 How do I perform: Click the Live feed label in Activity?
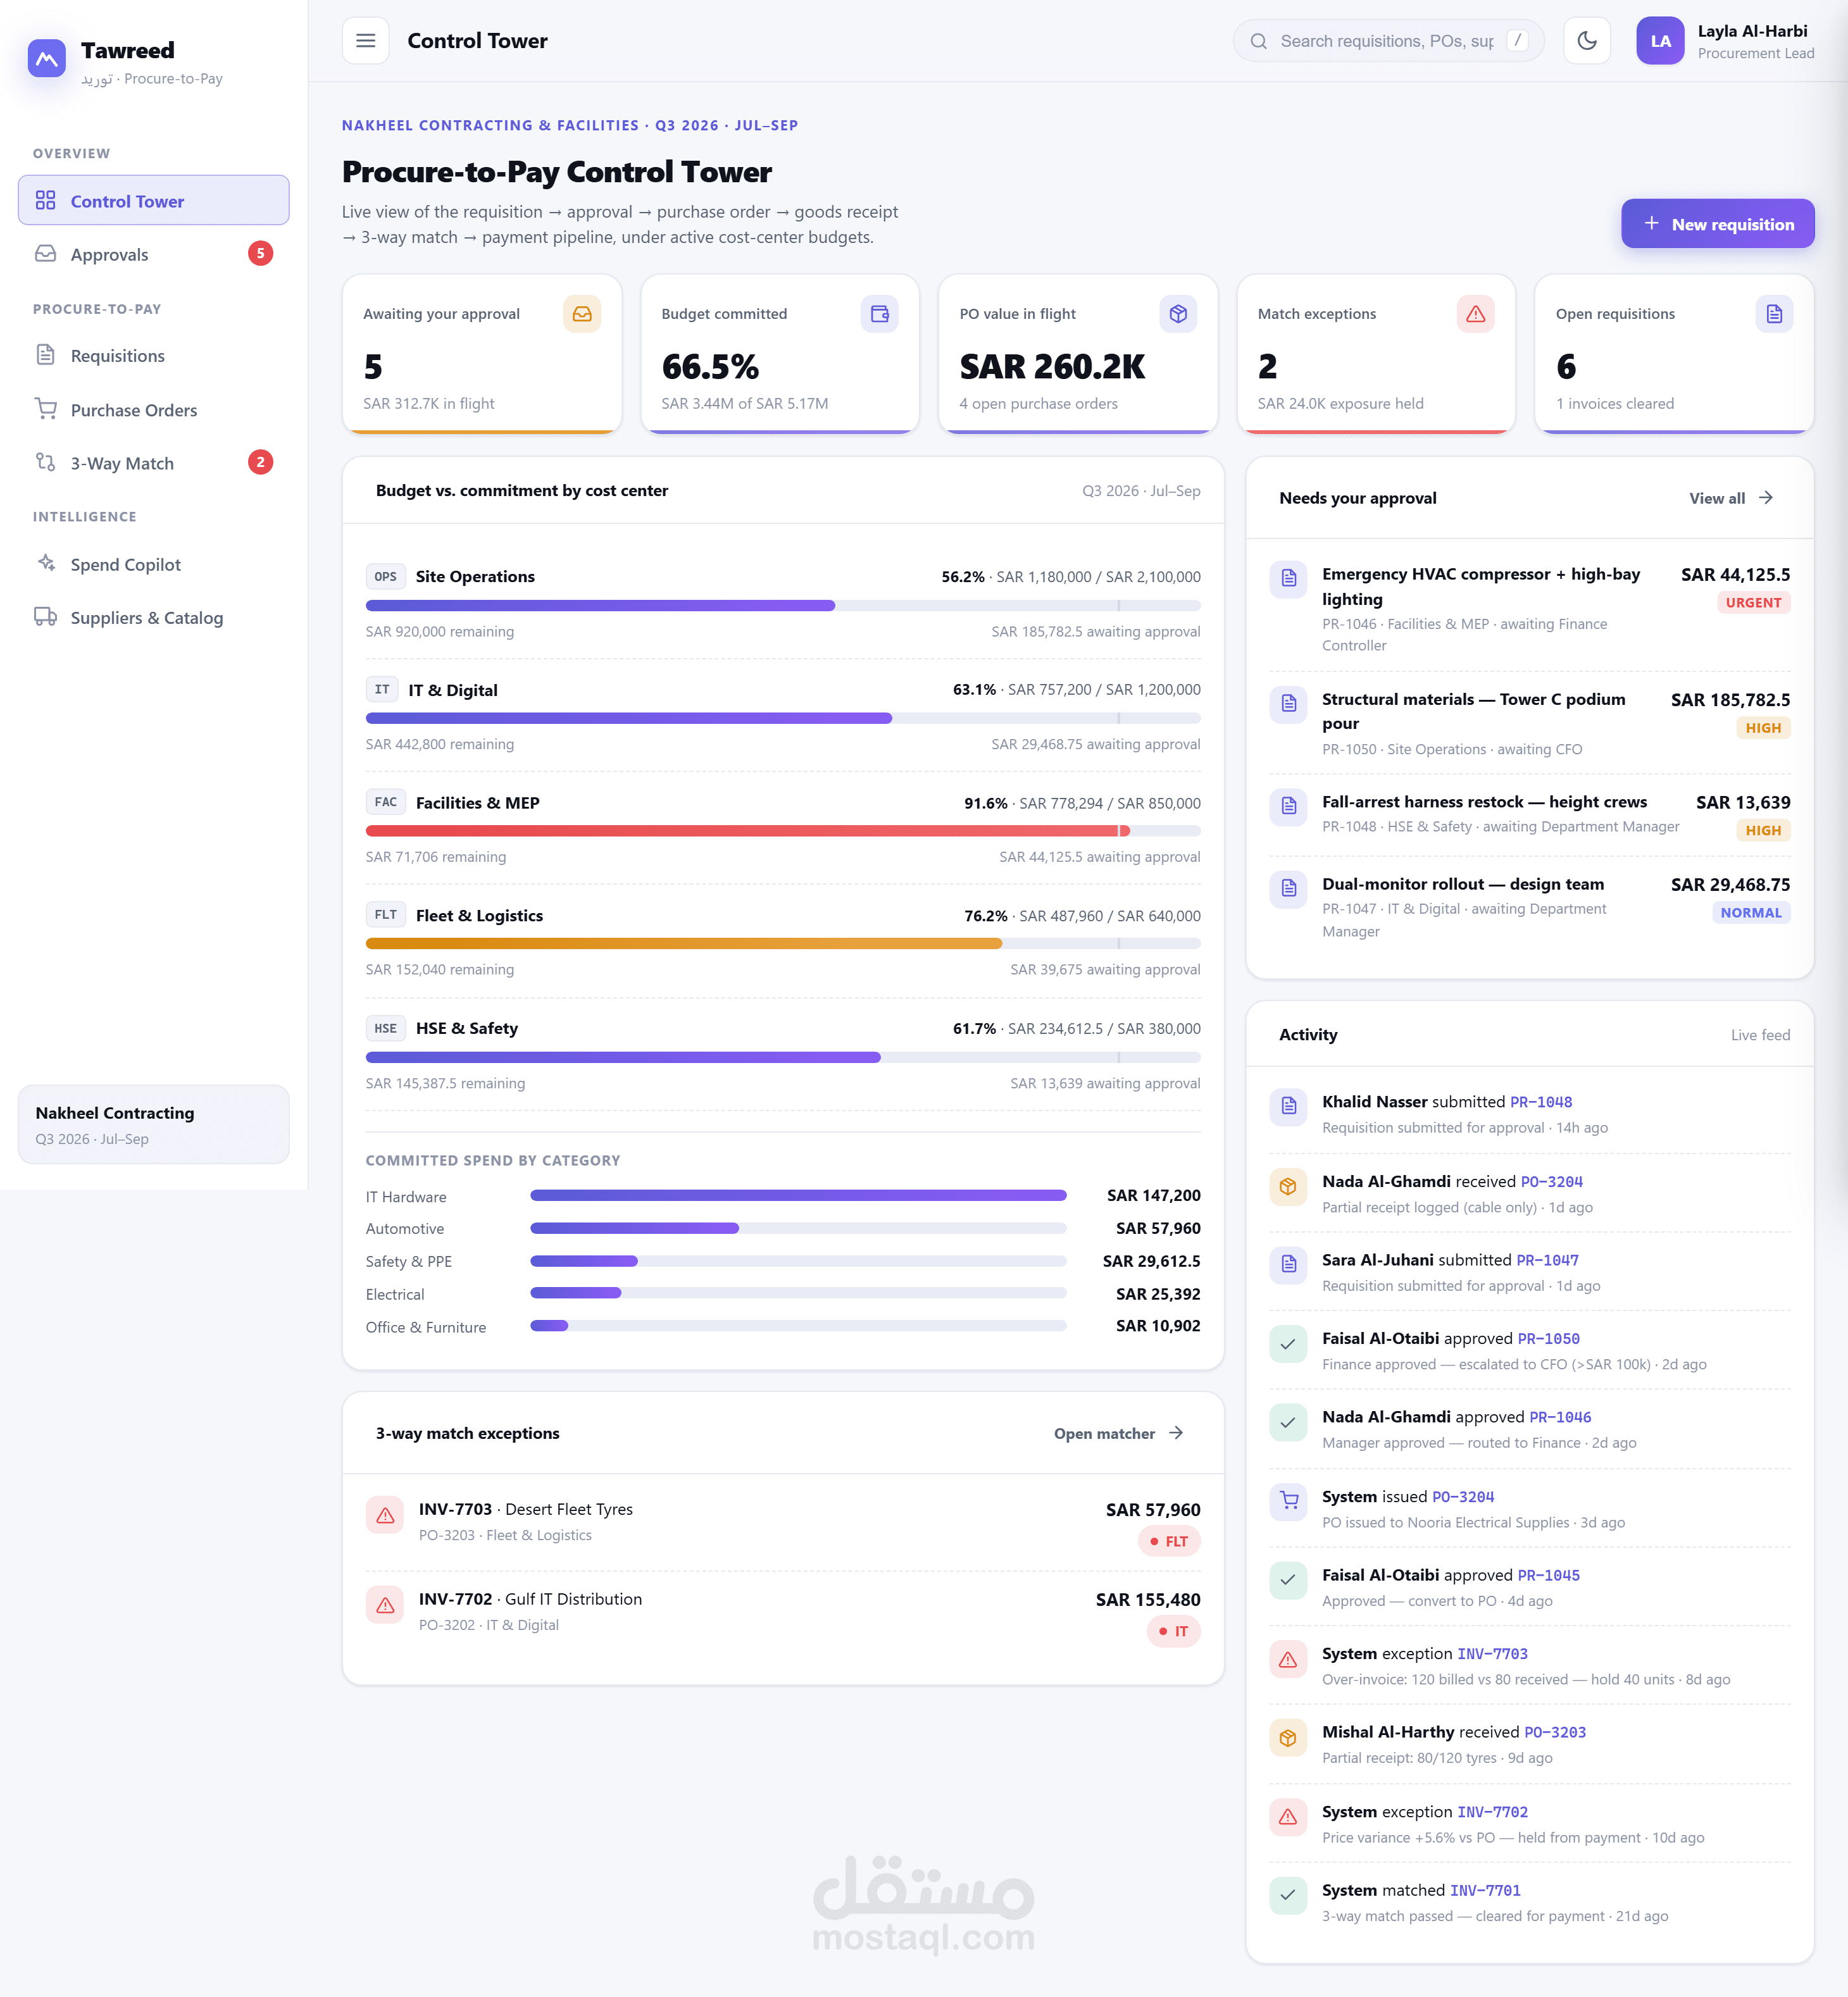1760,1035
